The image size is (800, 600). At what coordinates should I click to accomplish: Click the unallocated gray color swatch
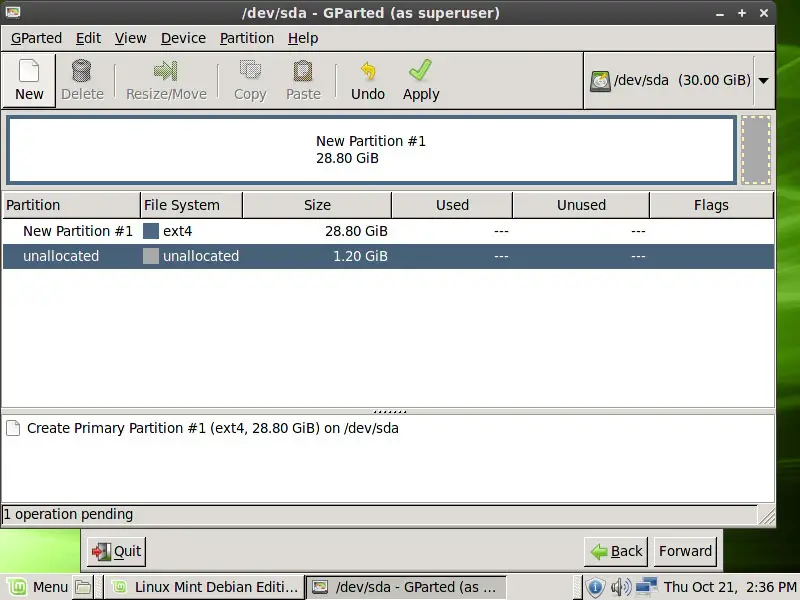(151, 256)
